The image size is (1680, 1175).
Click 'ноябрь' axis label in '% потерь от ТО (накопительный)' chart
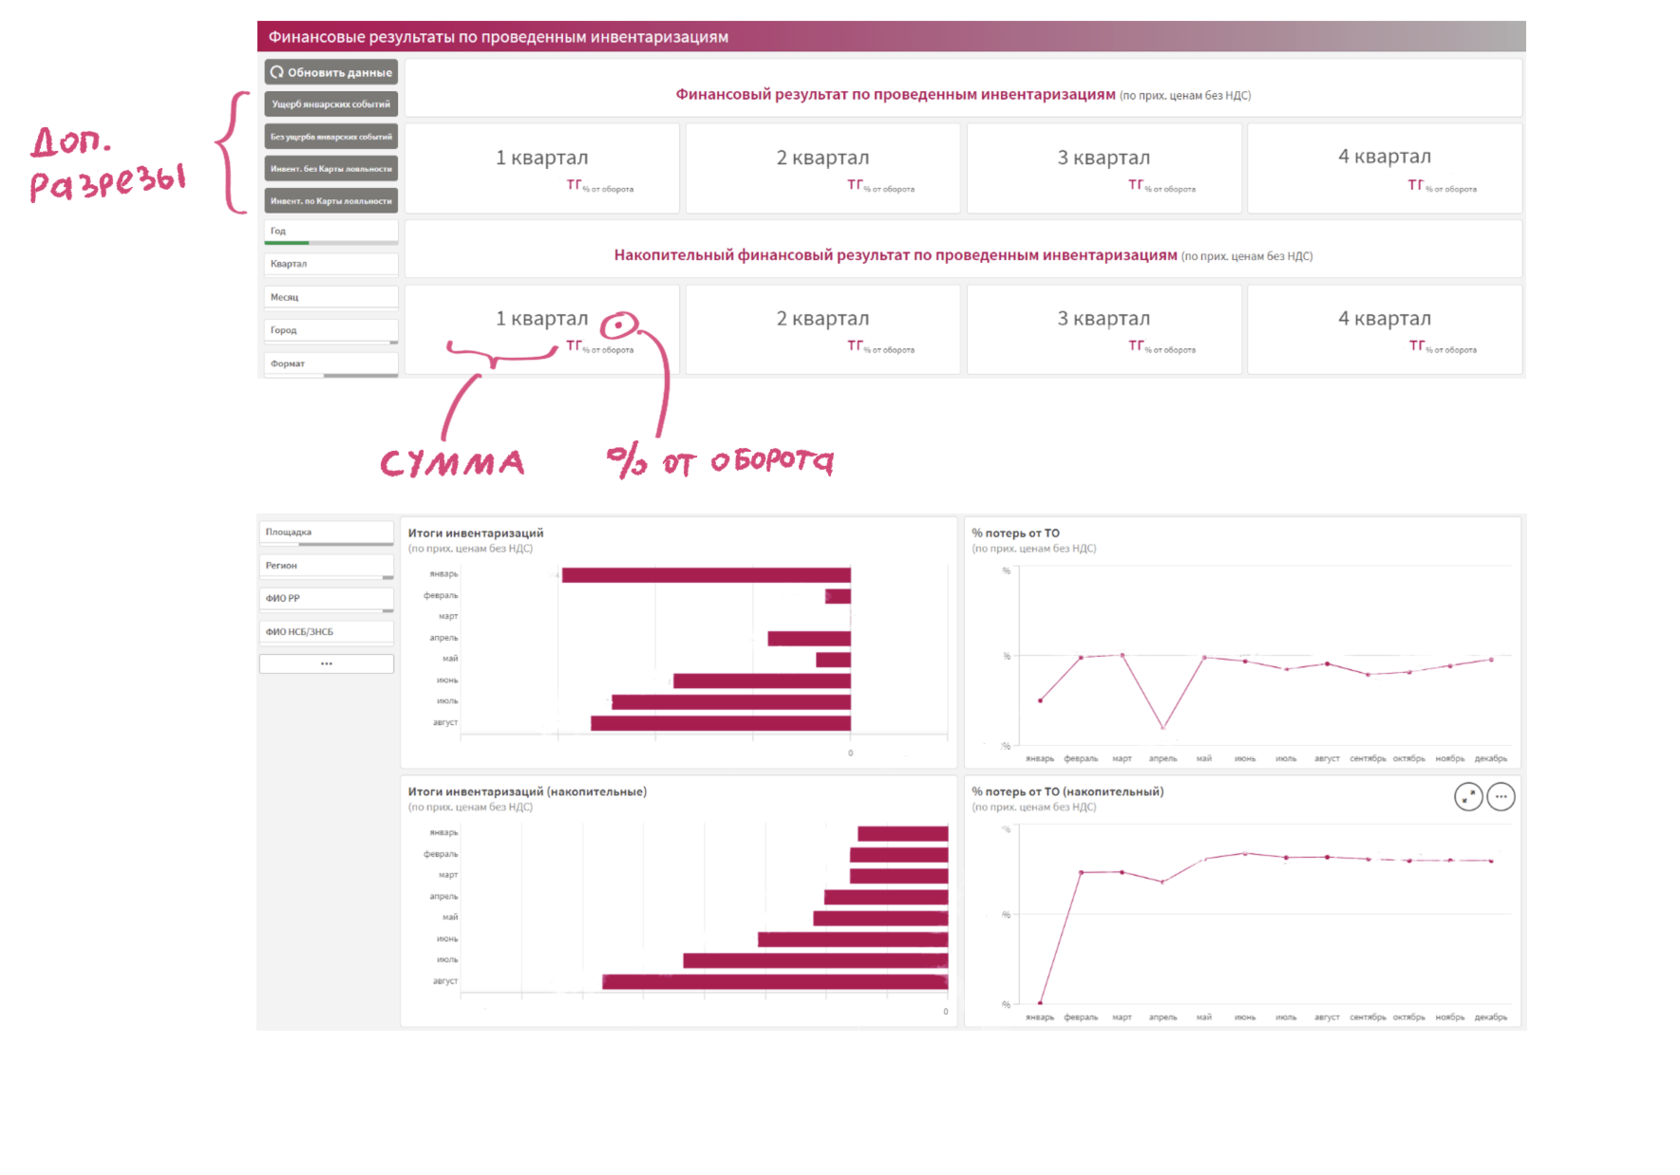pyautogui.click(x=1450, y=1017)
